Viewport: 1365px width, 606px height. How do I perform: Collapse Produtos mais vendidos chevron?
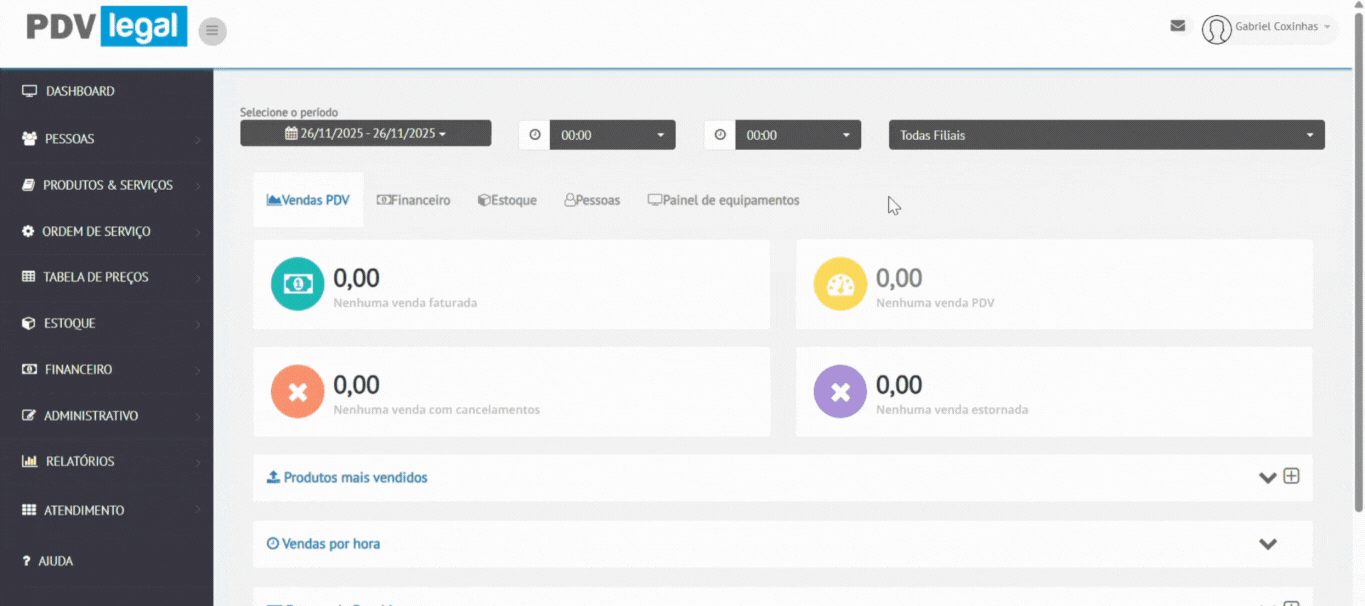[x=1267, y=477]
